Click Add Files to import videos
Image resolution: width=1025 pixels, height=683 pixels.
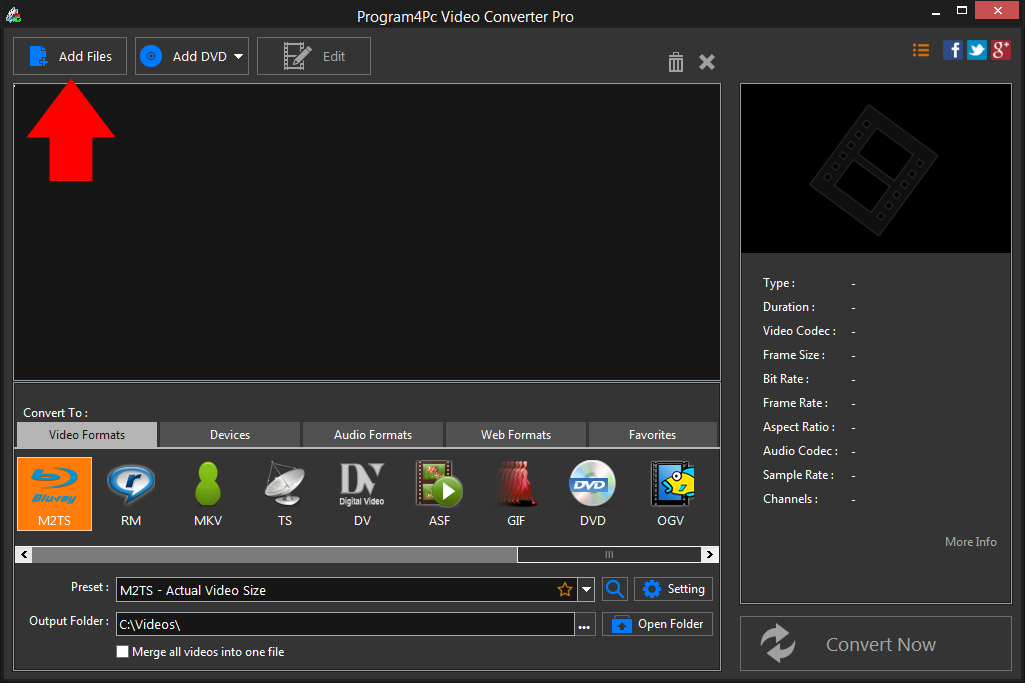click(x=69, y=56)
